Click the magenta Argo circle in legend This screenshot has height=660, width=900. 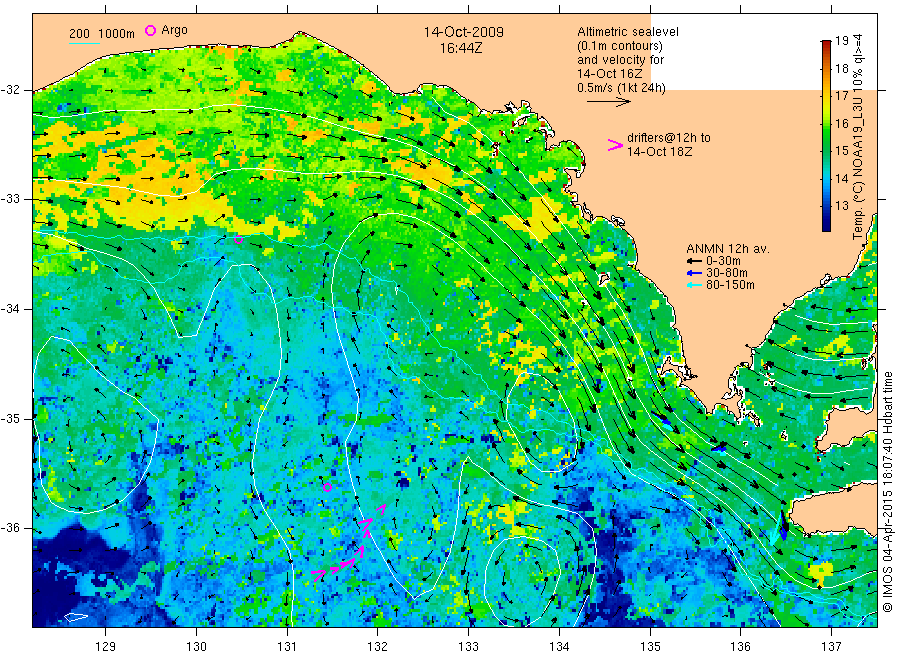[x=150, y=31]
